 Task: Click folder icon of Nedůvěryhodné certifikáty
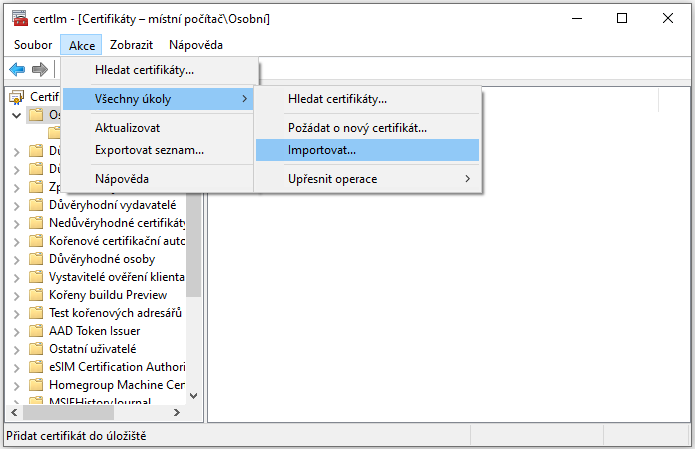pos(36,223)
